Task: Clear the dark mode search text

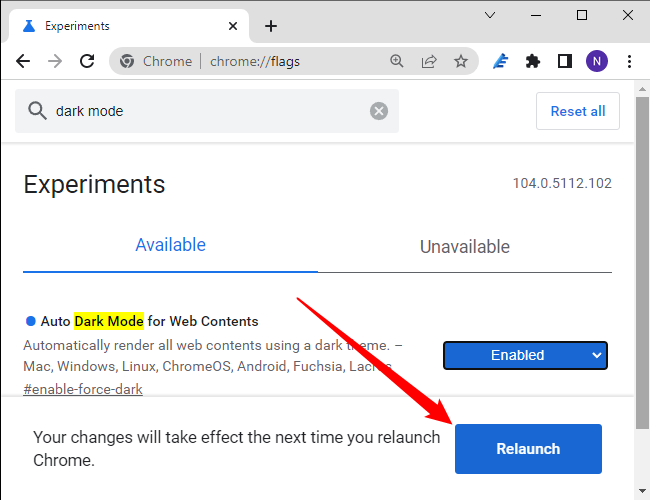Action: click(x=379, y=111)
